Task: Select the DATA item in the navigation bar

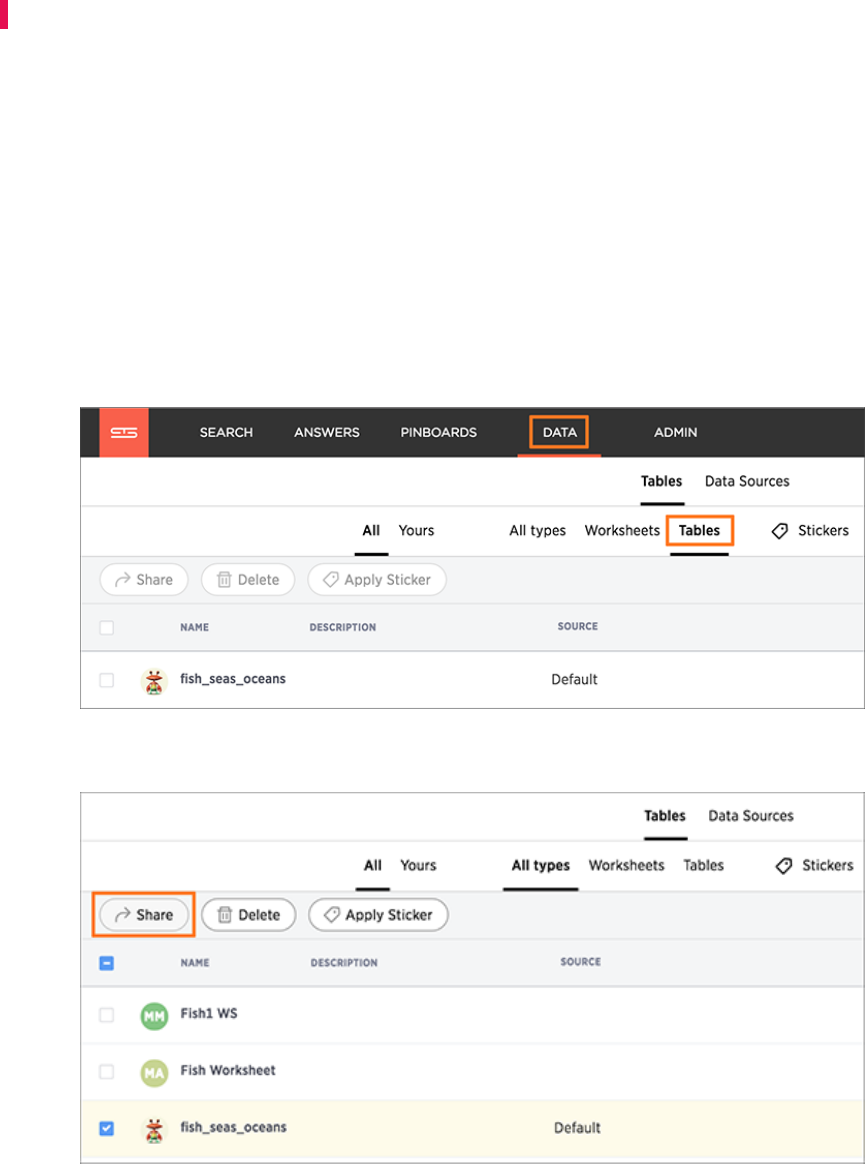Action: tap(559, 432)
